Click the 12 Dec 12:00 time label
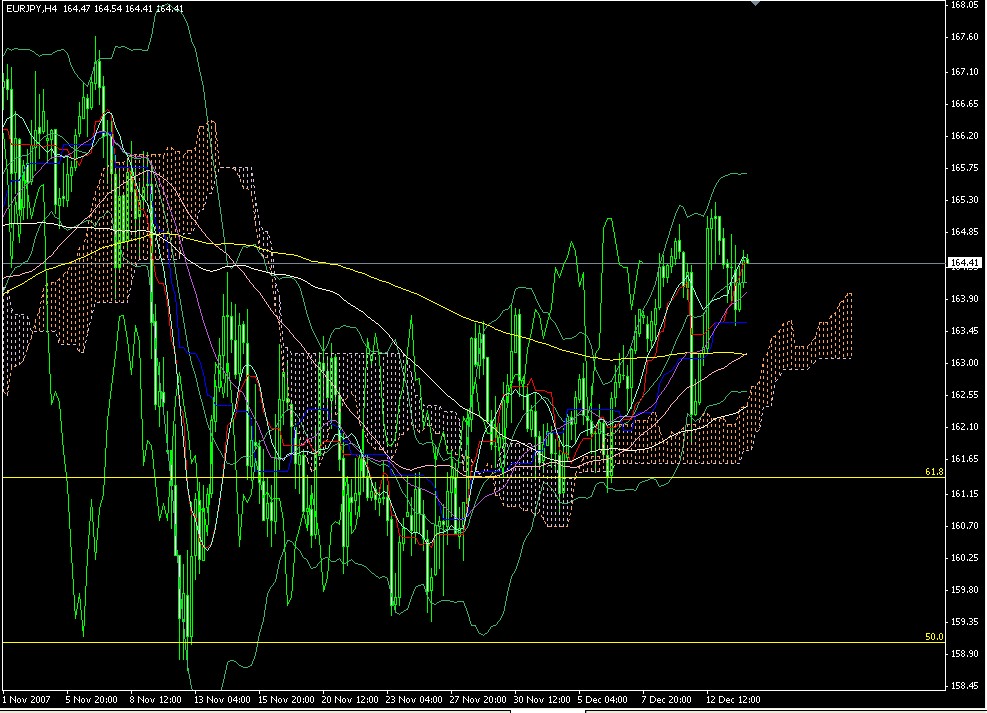The width and height of the screenshot is (987, 713). 733,700
